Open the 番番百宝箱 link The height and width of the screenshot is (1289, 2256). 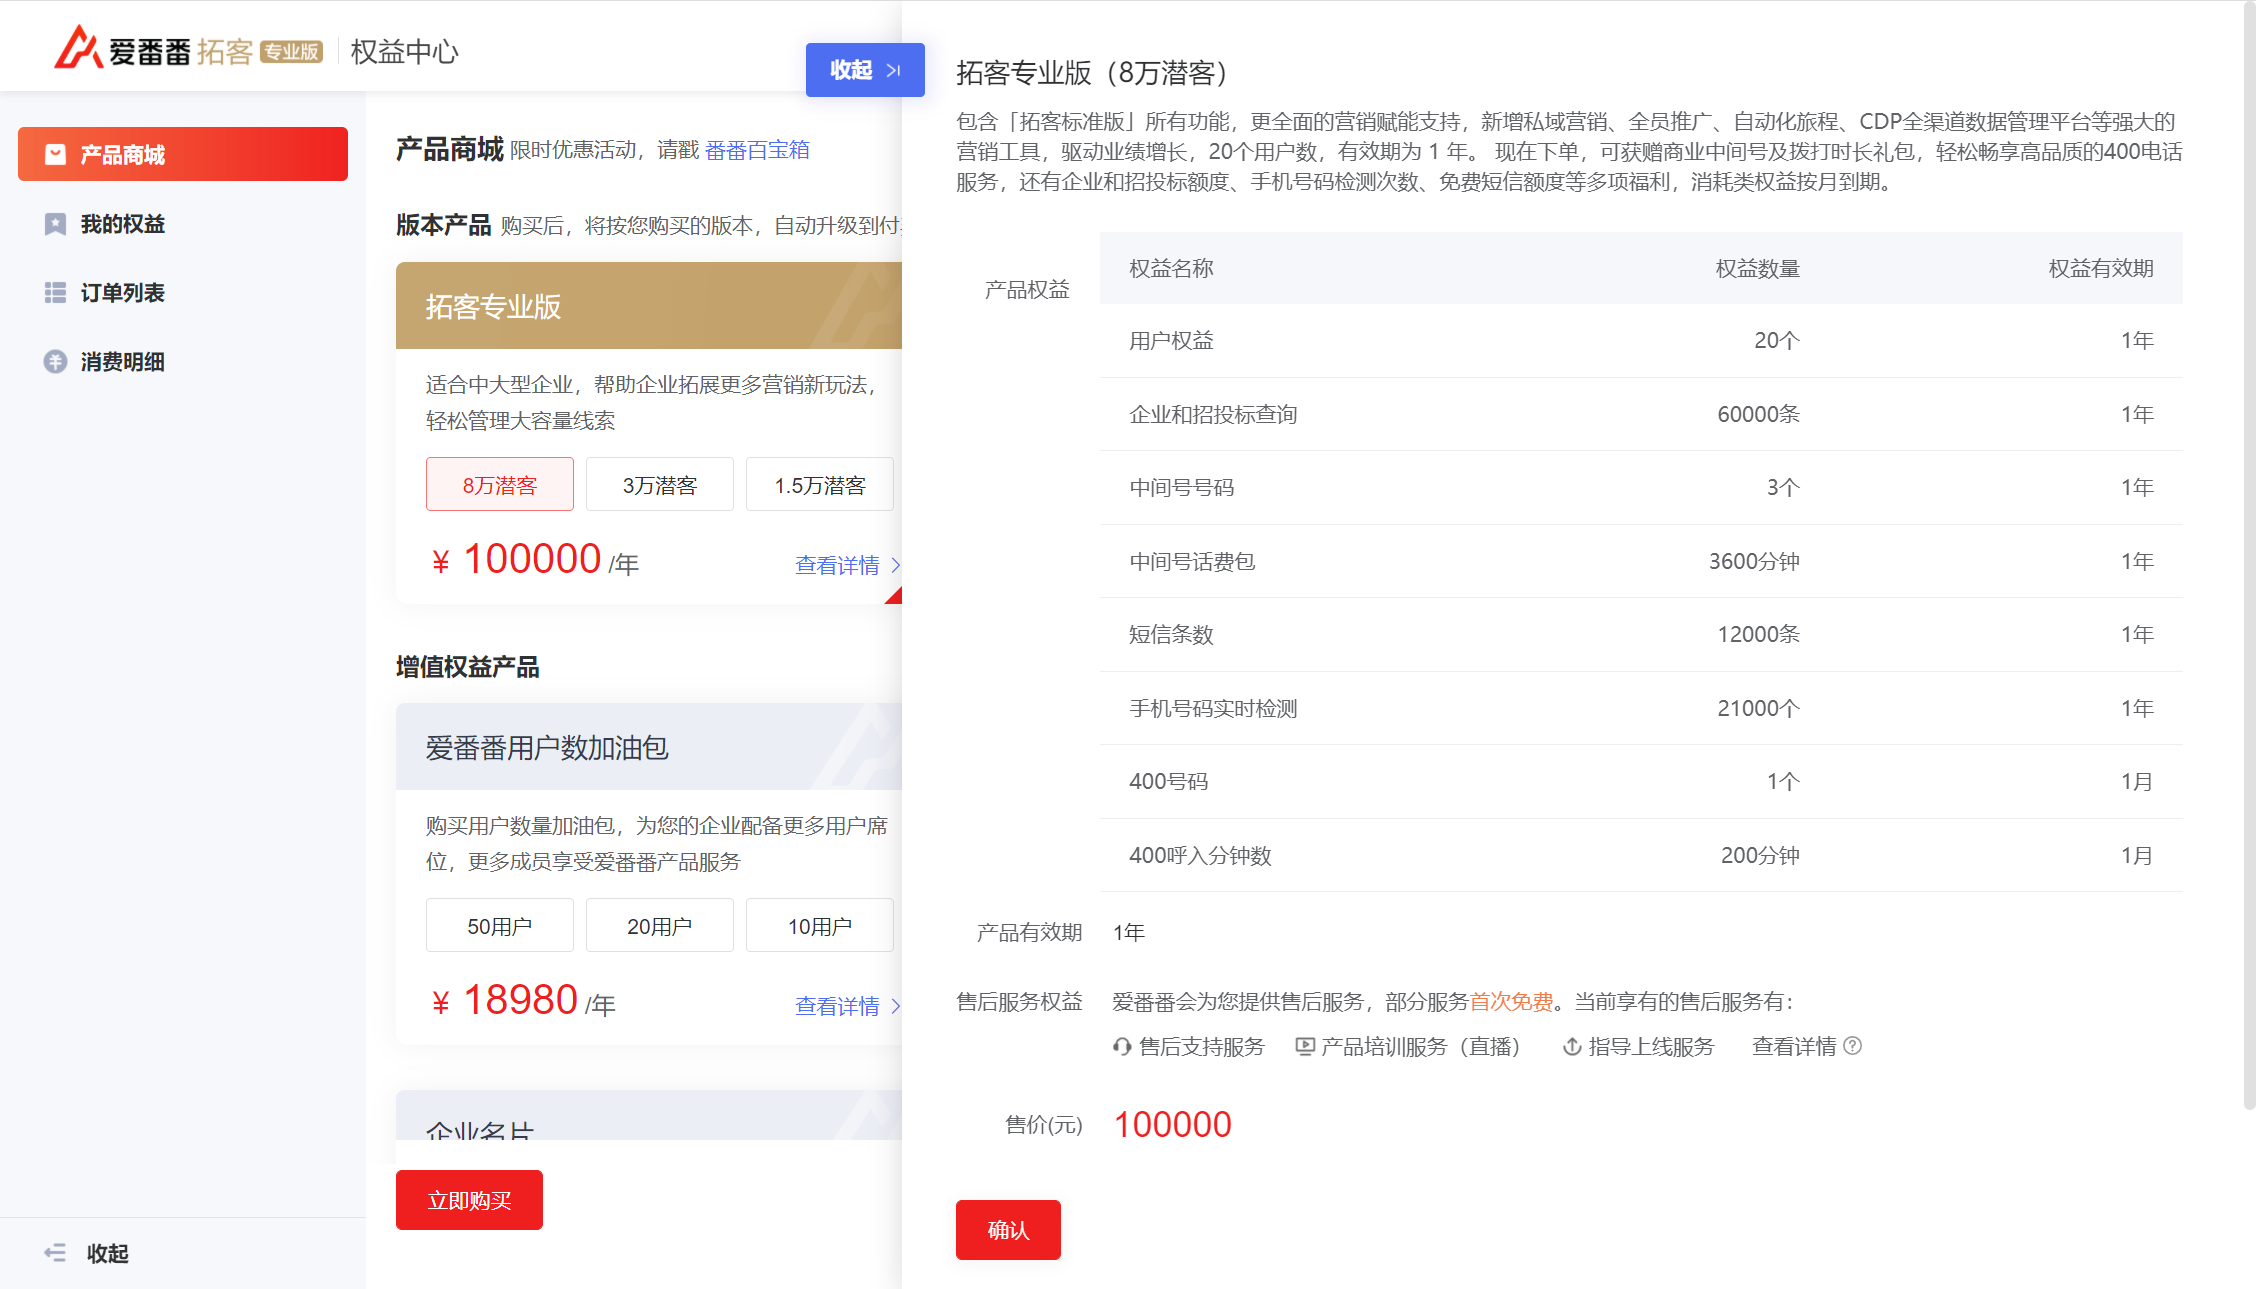757,150
